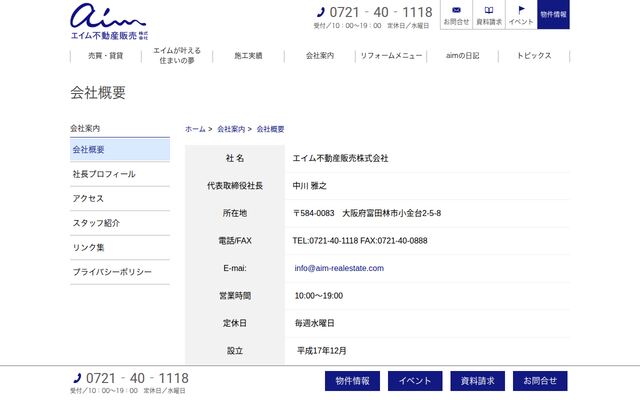Screen dimensions: 640x400
Task: Click the お問合せ button in footer bar
Action: pyautogui.click(x=540, y=381)
